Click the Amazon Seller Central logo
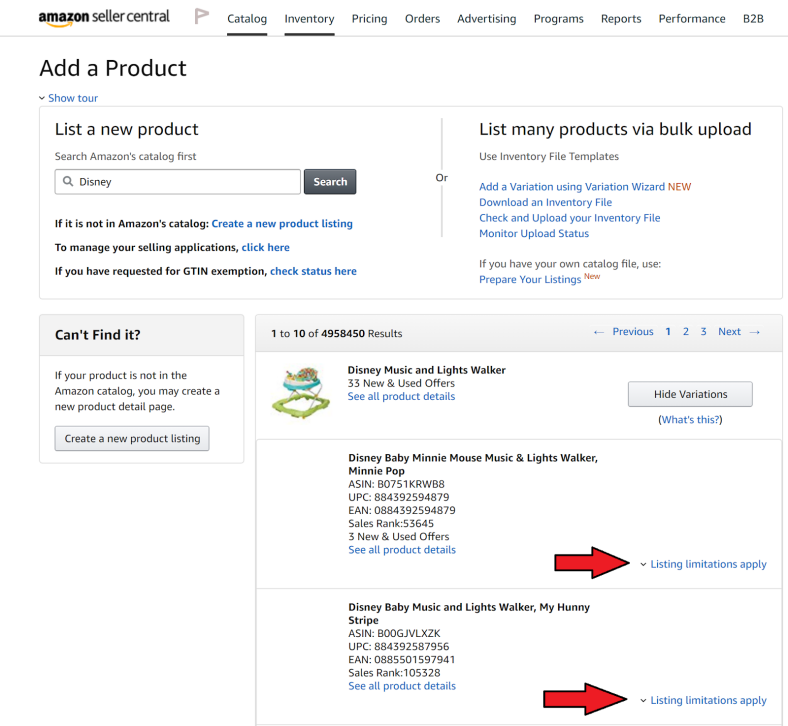Screen dimensions: 788x726 pyautogui.click(x=104, y=18)
